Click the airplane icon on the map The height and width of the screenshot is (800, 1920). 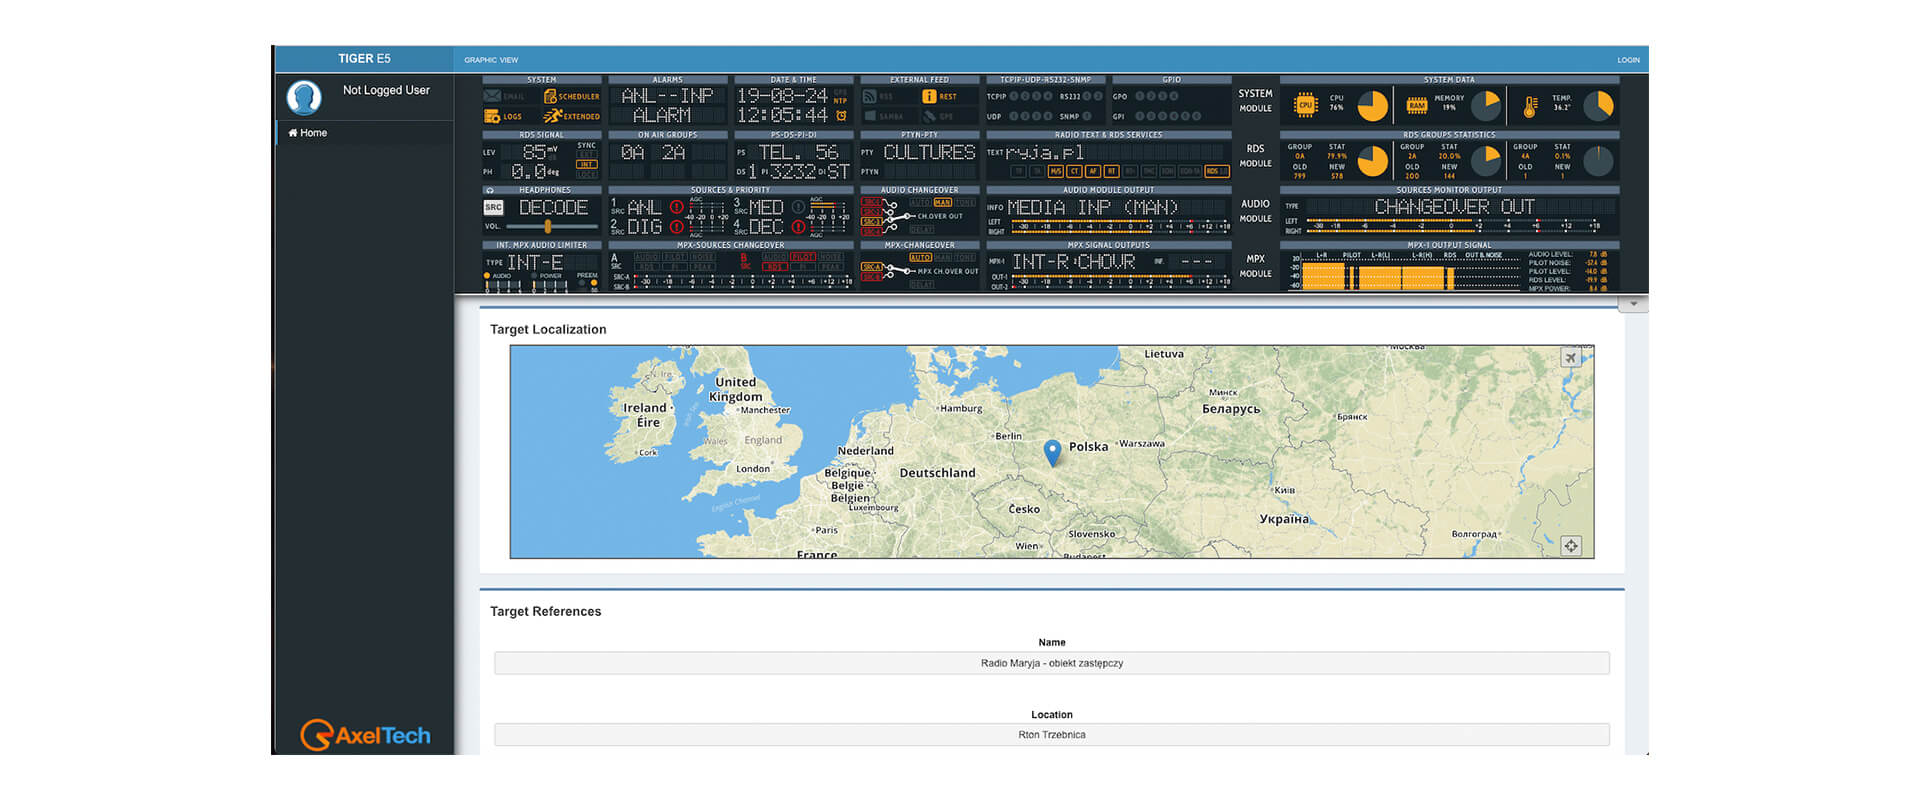click(x=1571, y=358)
